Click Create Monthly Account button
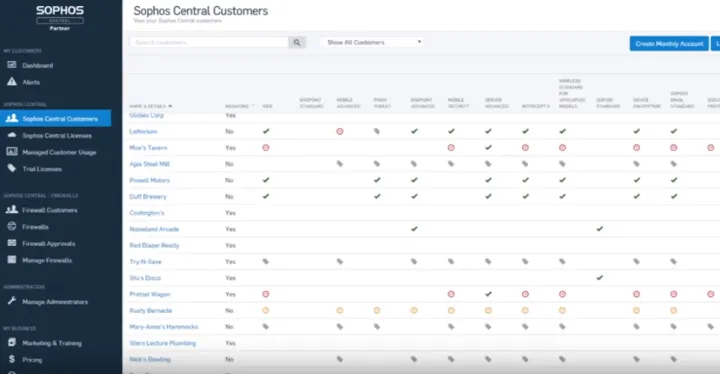 (x=669, y=44)
